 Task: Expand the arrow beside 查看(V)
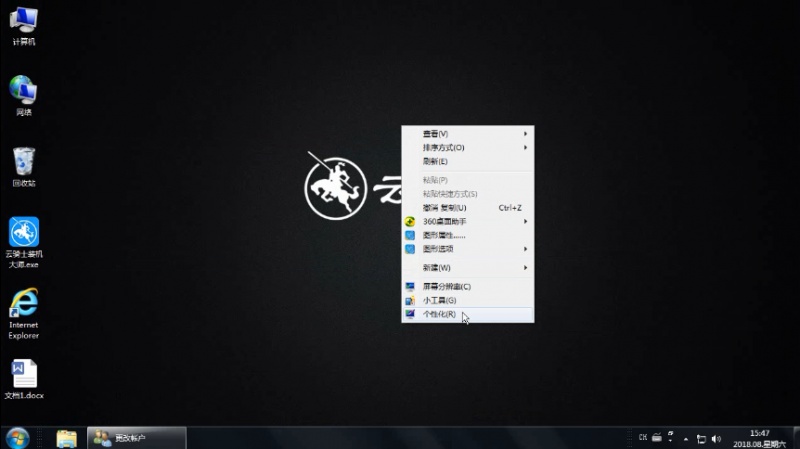pyautogui.click(x=525, y=134)
